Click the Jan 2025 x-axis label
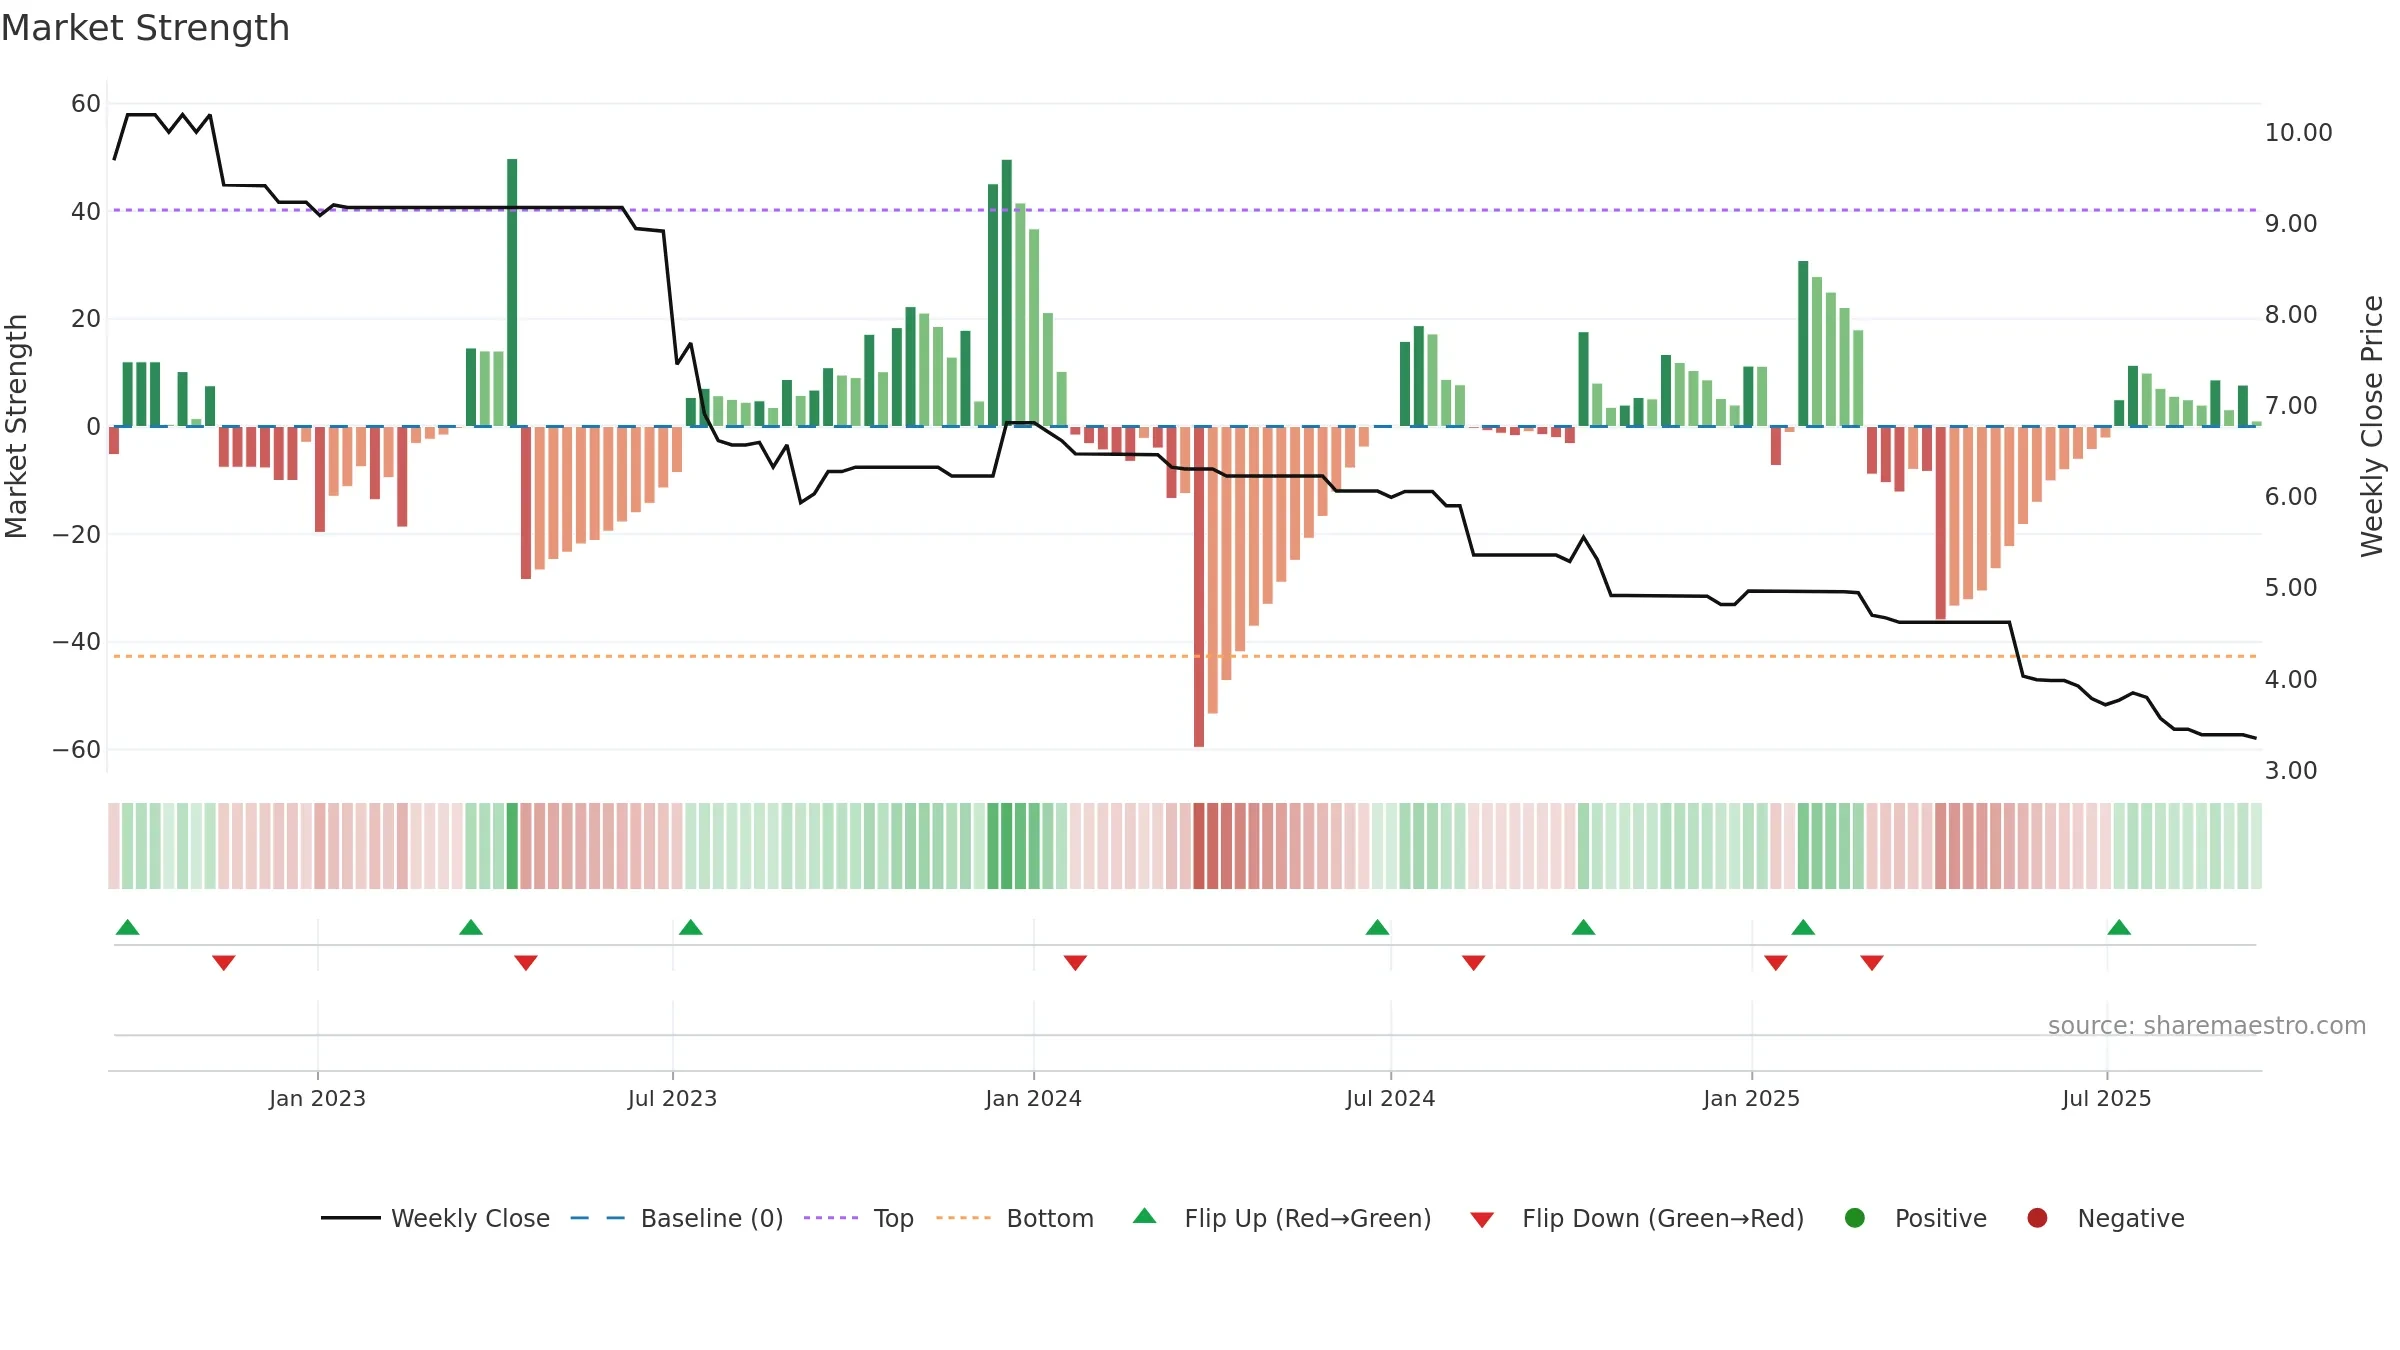This screenshot has height=1350, width=2400. click(1752, 1098)
